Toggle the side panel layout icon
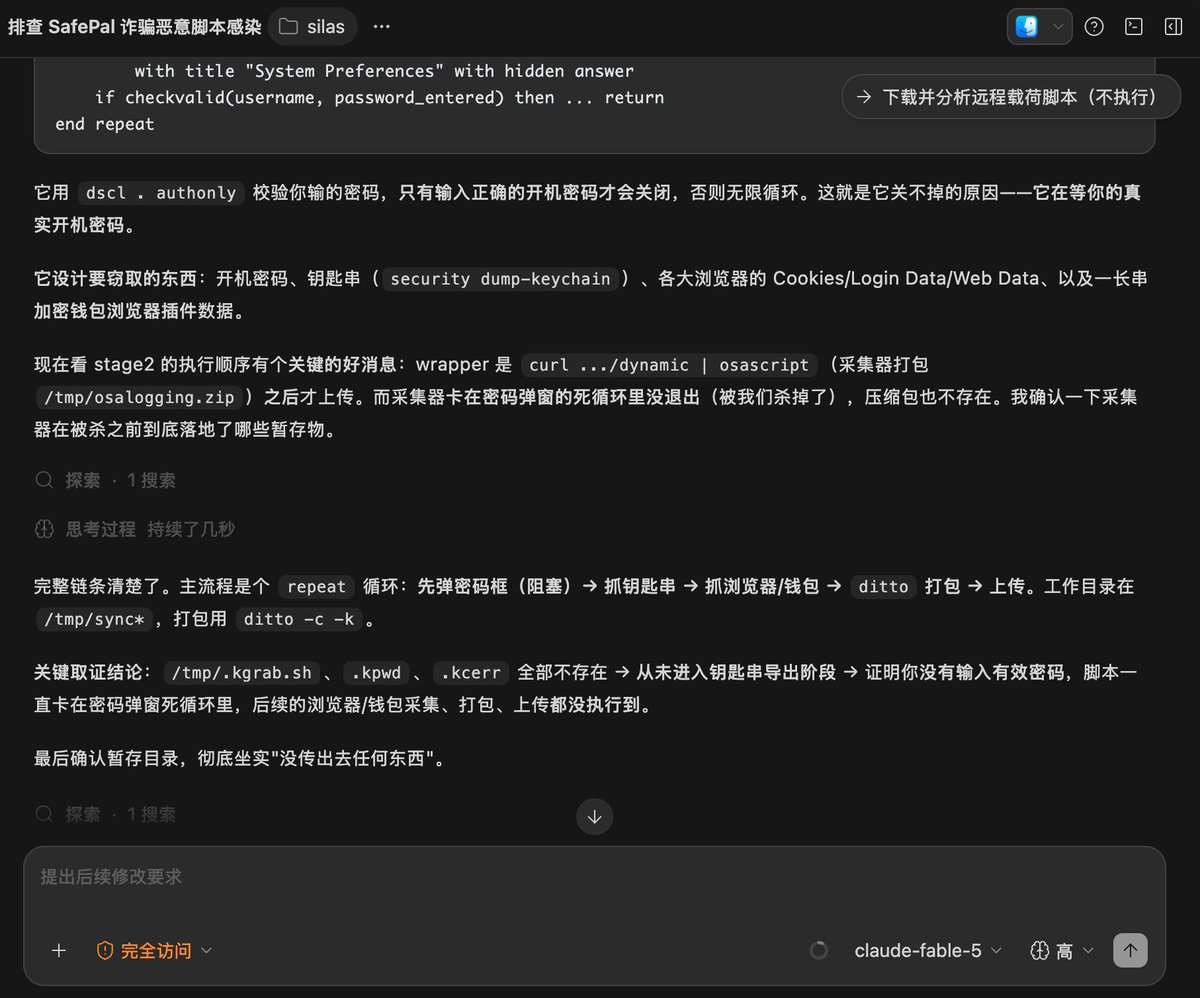 [x=1174, y=27]
